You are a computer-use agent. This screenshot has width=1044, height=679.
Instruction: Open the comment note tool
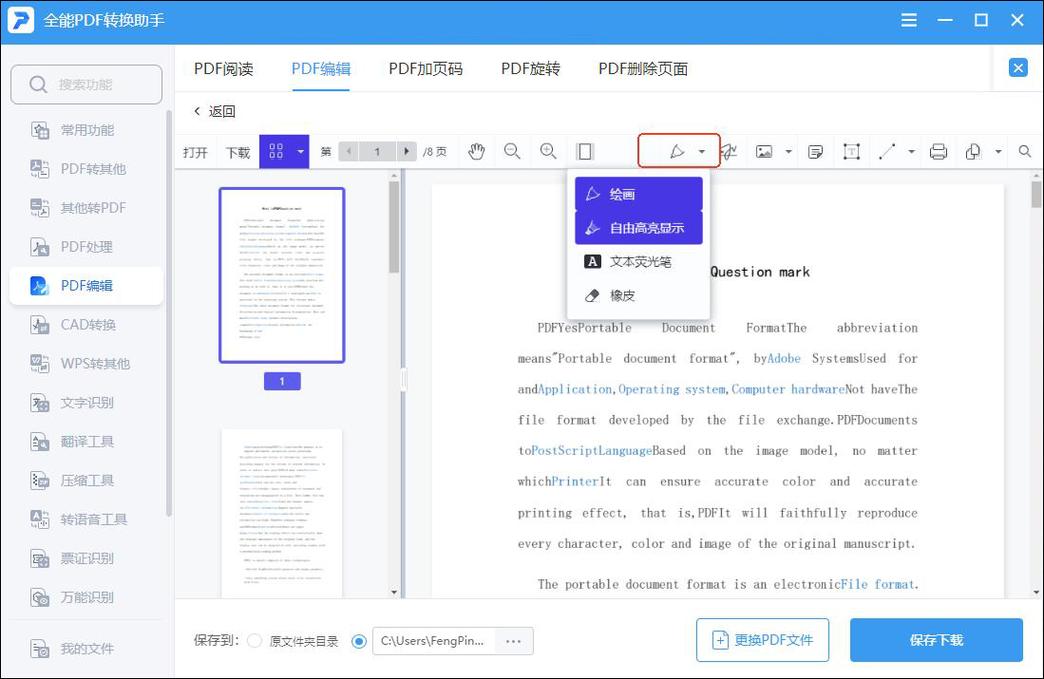pyautogui.click(x=815, y=151)
